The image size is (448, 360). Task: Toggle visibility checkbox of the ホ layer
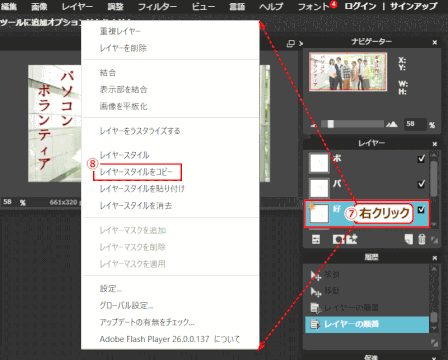coord(421,158)
